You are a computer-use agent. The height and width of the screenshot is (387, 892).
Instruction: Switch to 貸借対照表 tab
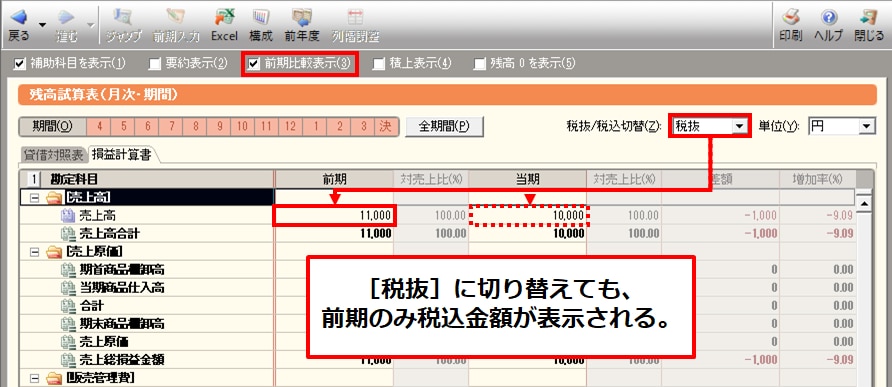pos(53,154)
